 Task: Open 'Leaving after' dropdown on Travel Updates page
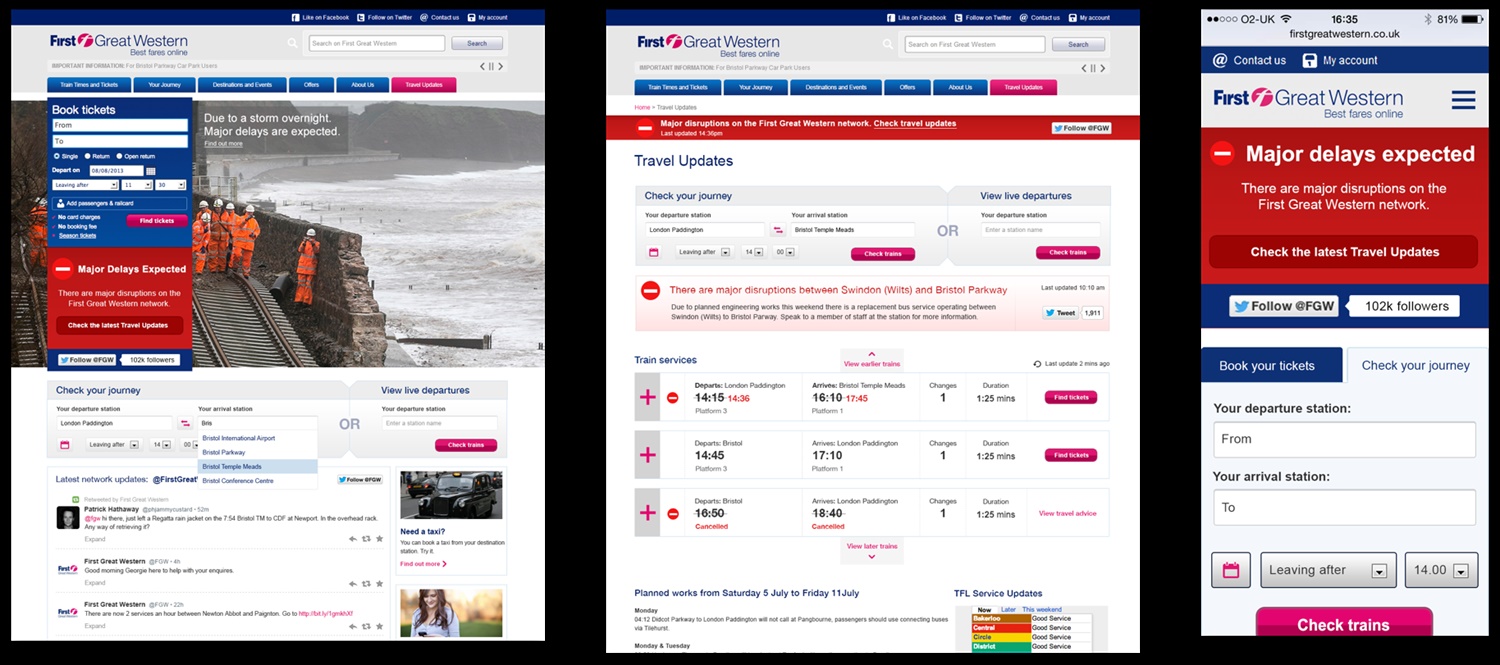[704, 252]
